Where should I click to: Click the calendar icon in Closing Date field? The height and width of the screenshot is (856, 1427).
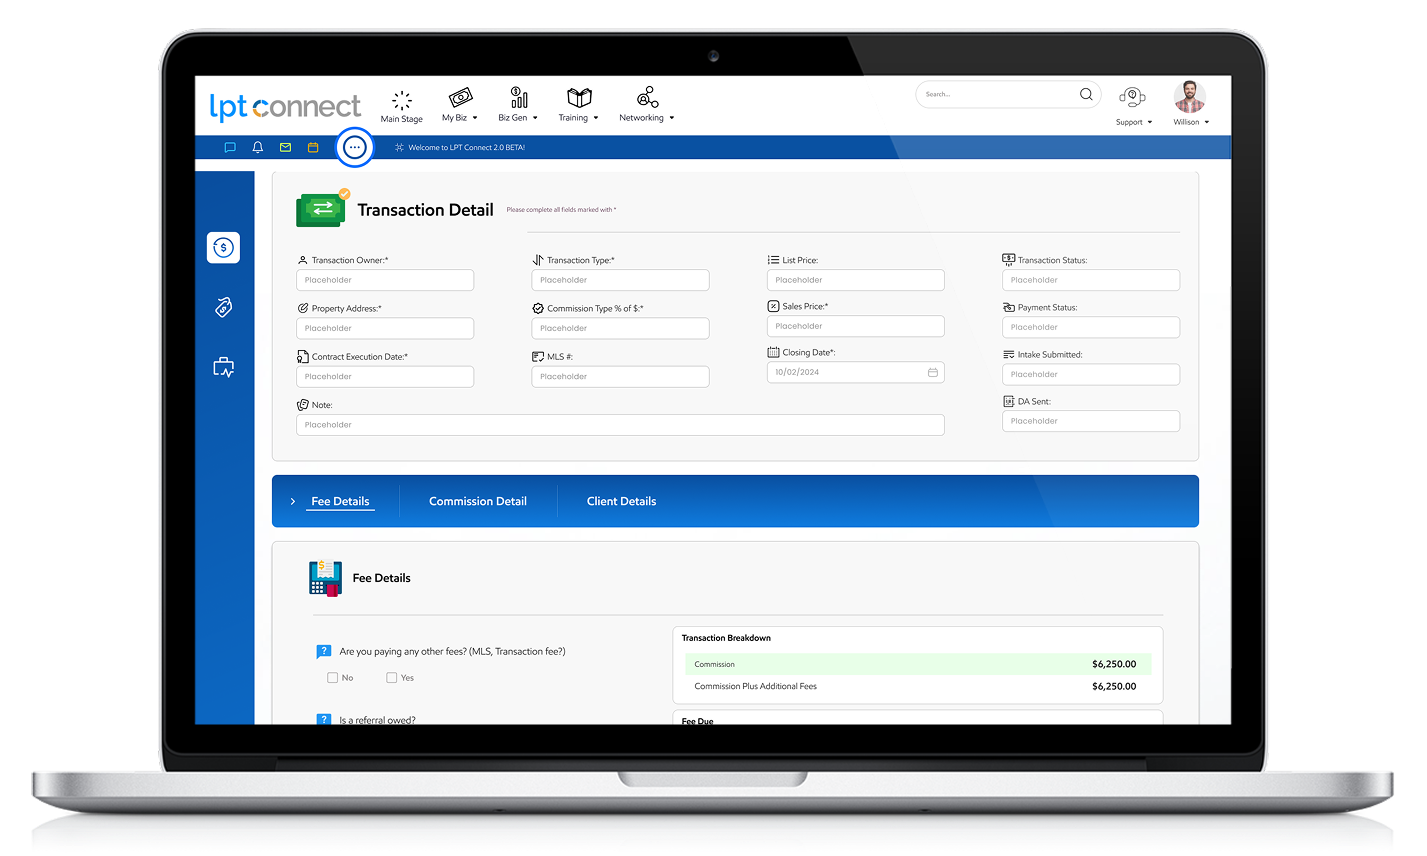(933, 372)
